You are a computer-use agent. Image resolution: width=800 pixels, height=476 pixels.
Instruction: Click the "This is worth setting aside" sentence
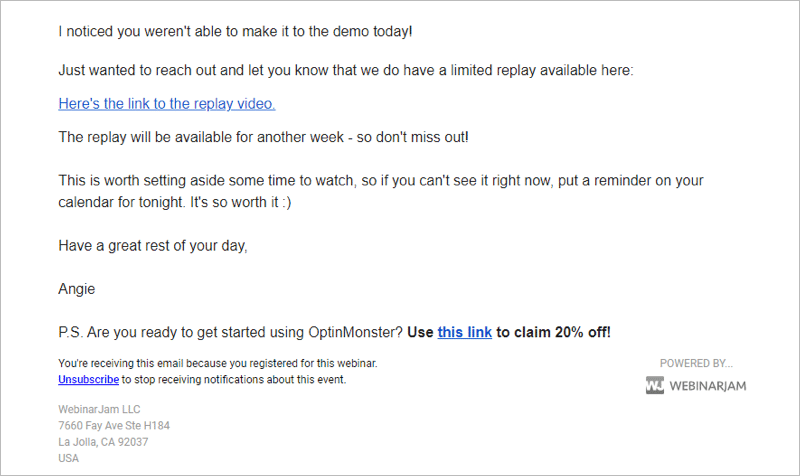381,181
